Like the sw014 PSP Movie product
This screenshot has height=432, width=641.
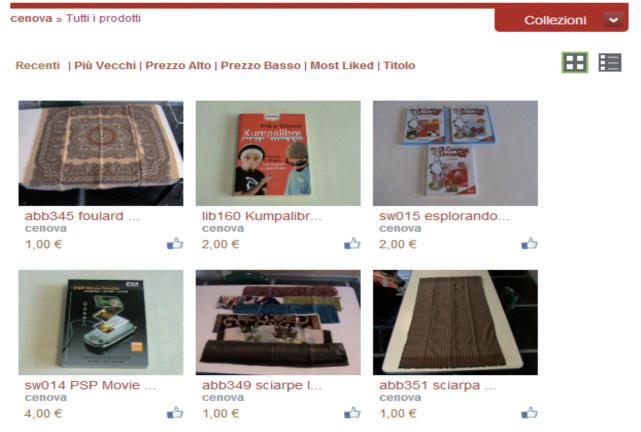point(175,413)
